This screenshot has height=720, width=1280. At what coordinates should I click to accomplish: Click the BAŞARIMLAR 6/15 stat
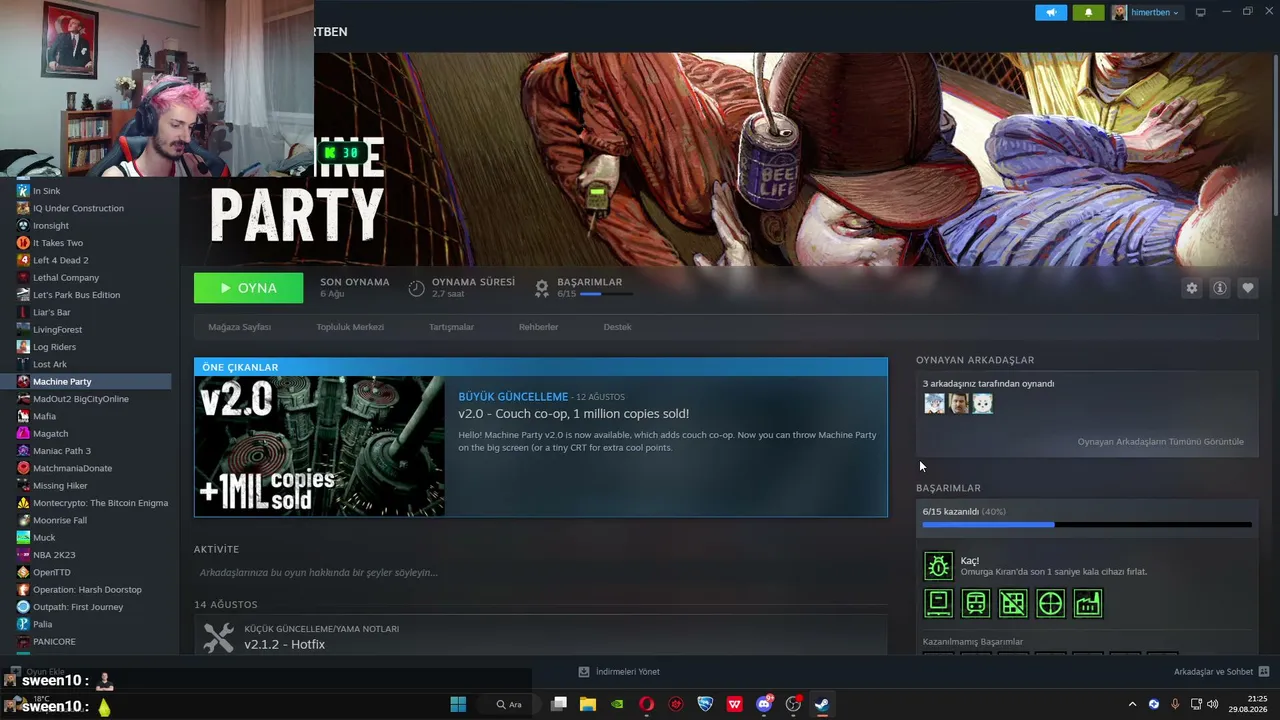pyautogui.click(x=584, y=288)
